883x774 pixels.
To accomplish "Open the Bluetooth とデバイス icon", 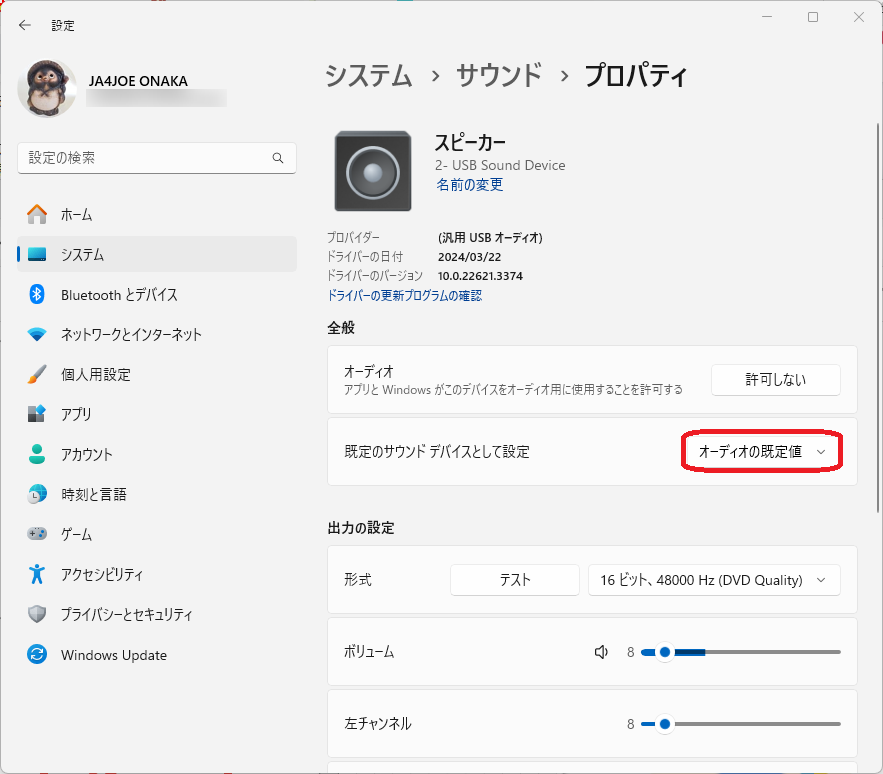I will [x=37, y=294].
